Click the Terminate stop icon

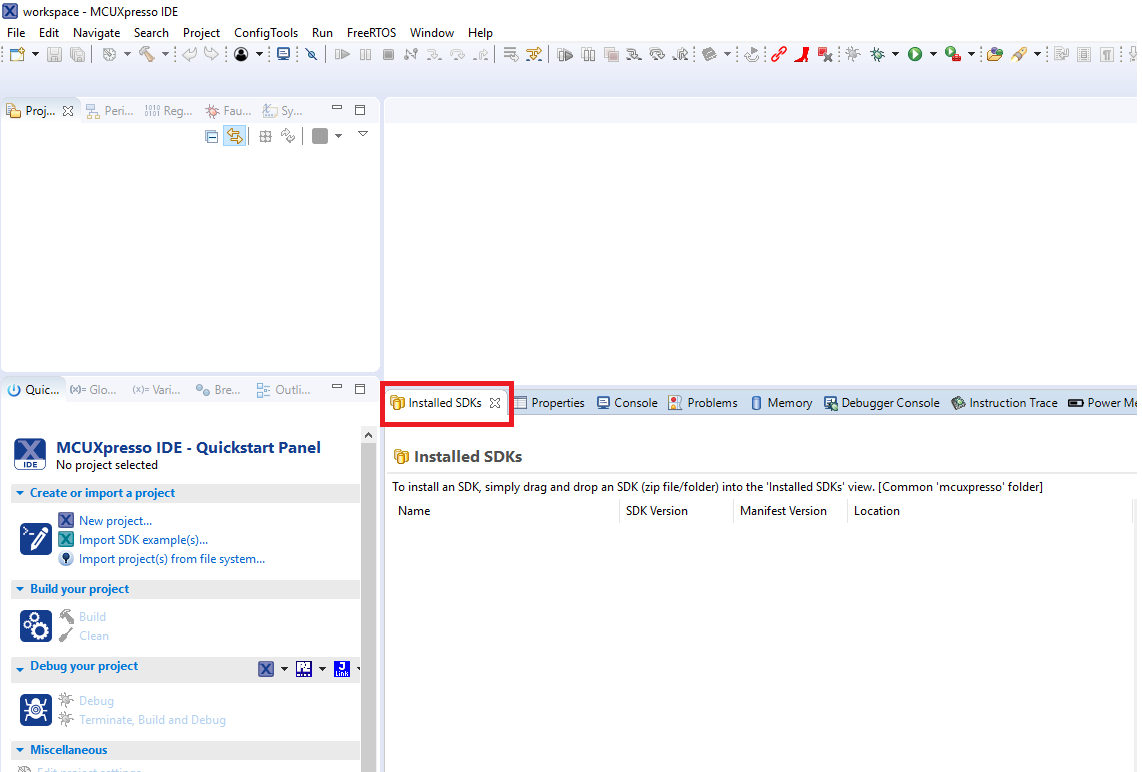pyautogui.click(x=389, y=54)
